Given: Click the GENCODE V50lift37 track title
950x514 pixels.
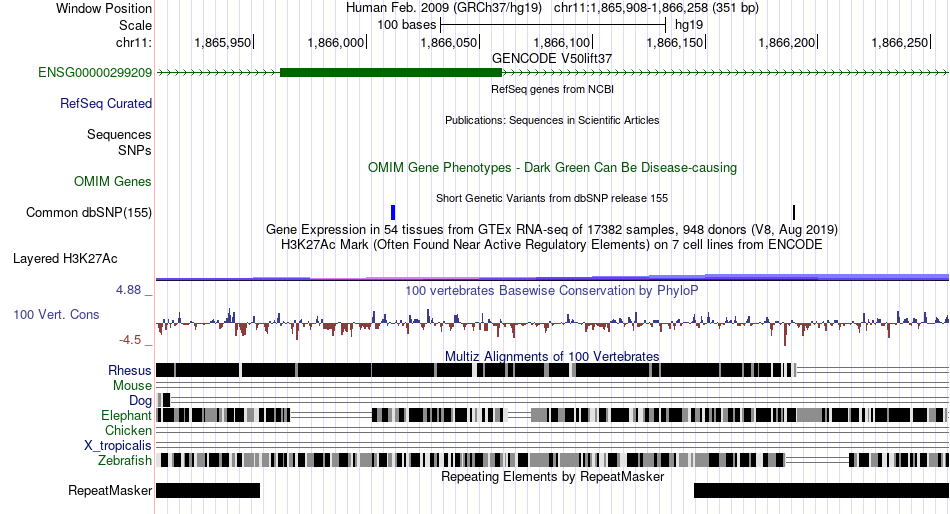Looking at the screenshot, I should (552, 59).
